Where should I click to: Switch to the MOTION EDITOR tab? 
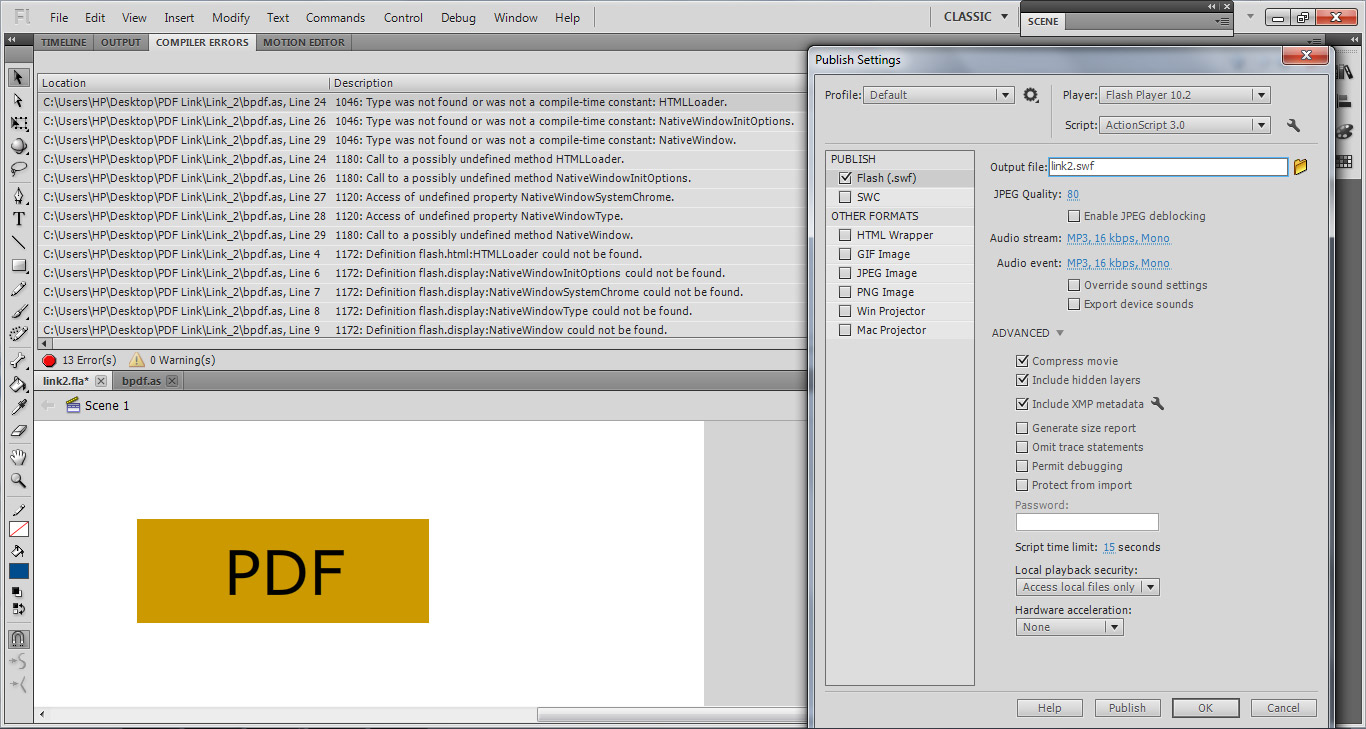(x=304, y=42)
